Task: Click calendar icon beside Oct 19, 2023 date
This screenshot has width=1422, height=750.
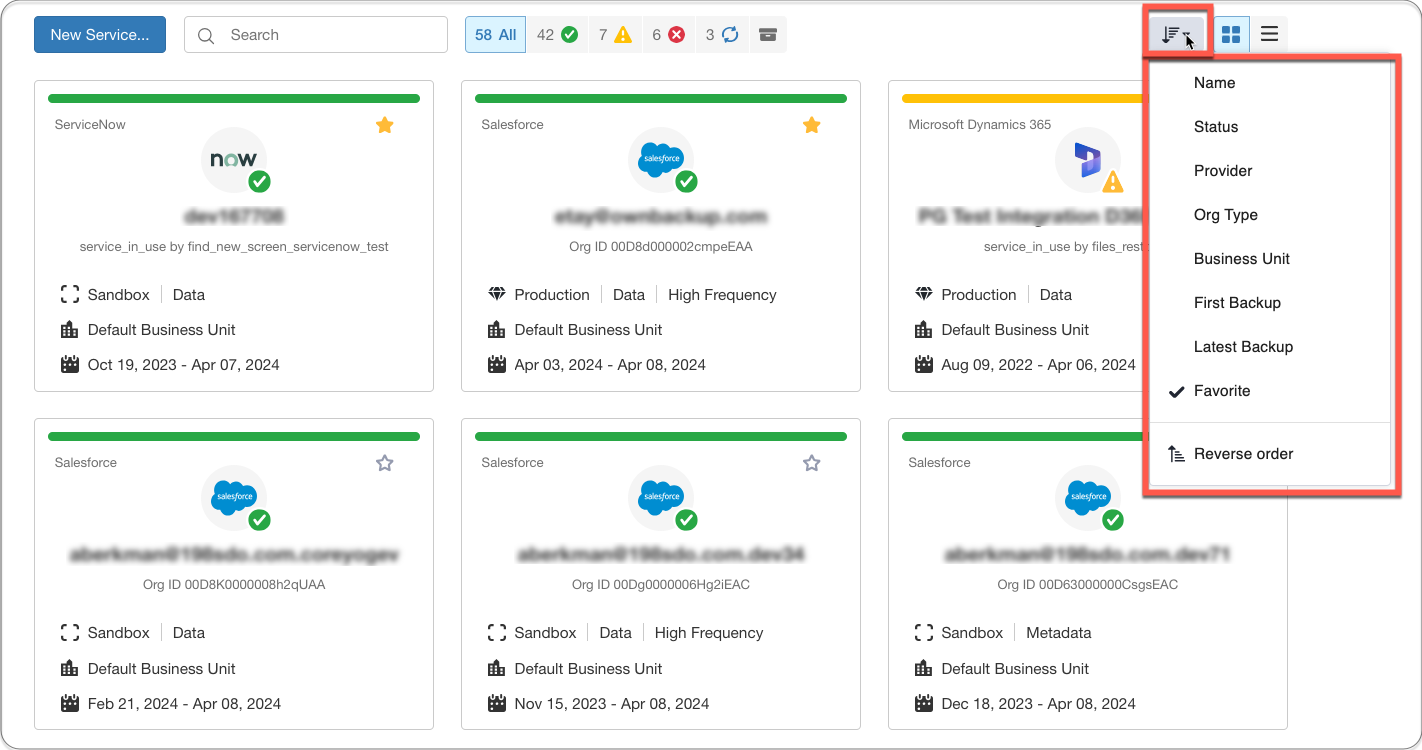Action: point(70,365)
